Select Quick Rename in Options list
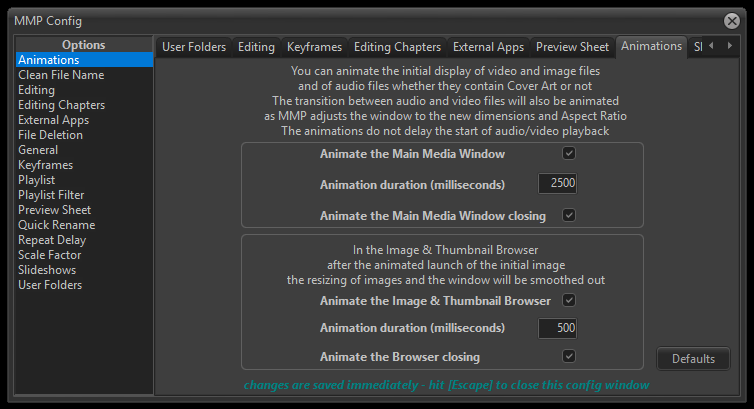The image size is (754, 409). click(84, 224)
